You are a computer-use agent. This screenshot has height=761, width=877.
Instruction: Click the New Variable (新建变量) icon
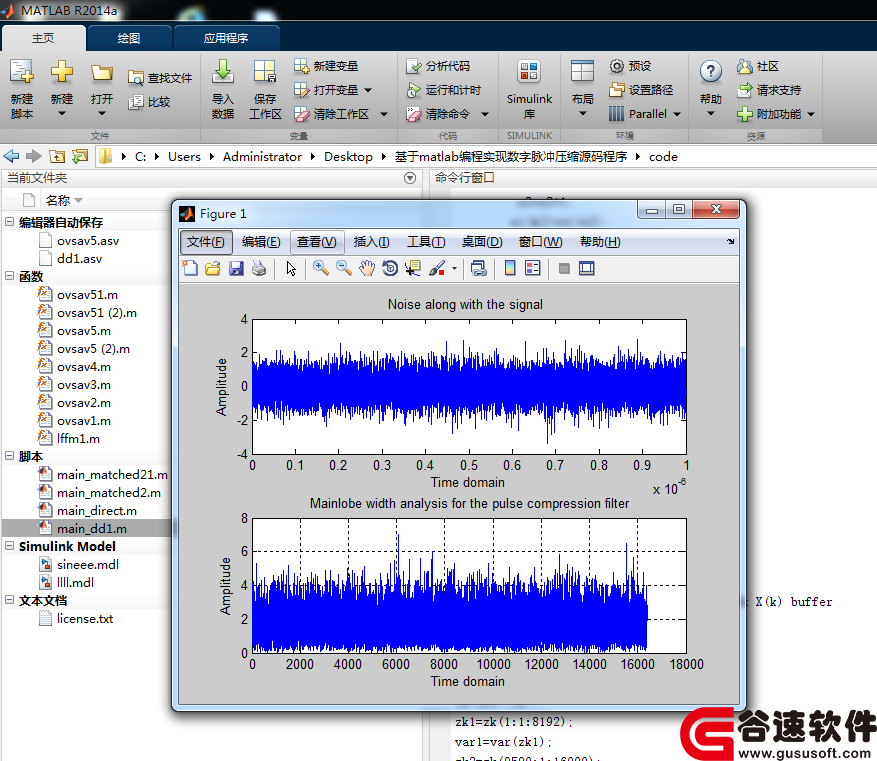[301, 66]
